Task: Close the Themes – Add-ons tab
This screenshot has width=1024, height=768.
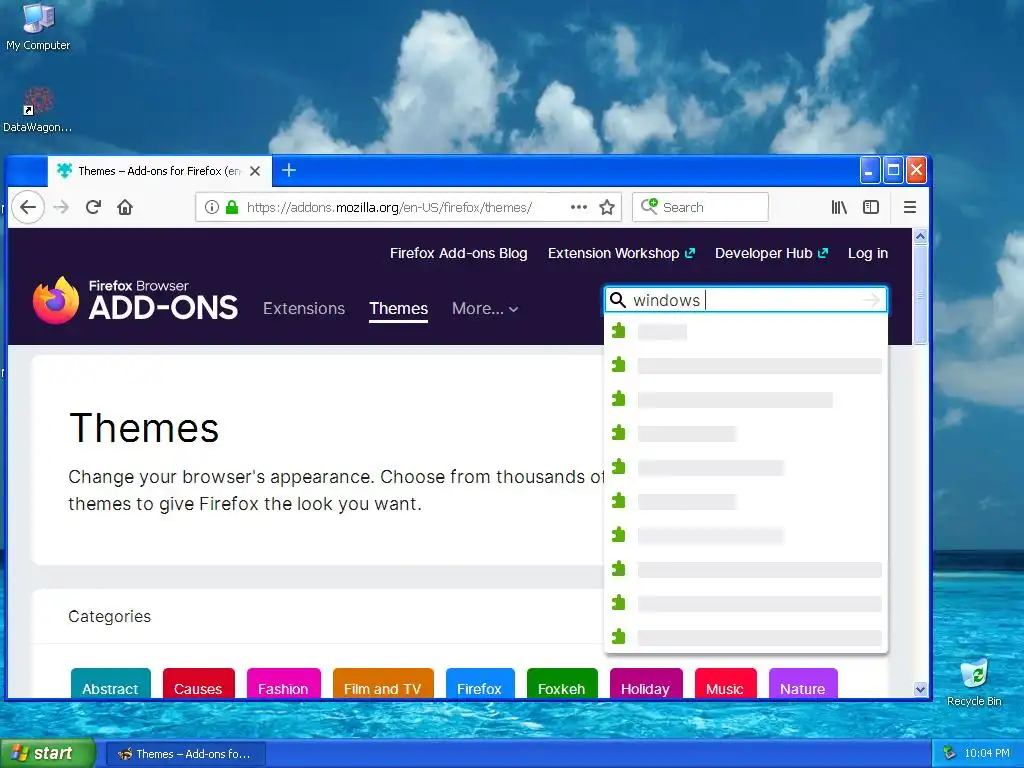Action: [x=255, y=170]
